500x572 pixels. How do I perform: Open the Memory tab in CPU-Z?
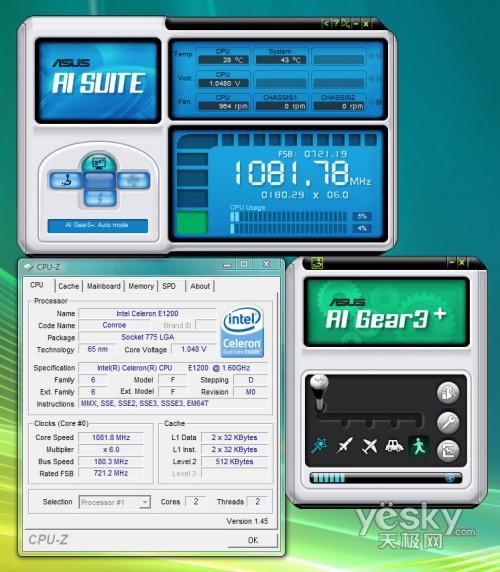tap(141, 286)
